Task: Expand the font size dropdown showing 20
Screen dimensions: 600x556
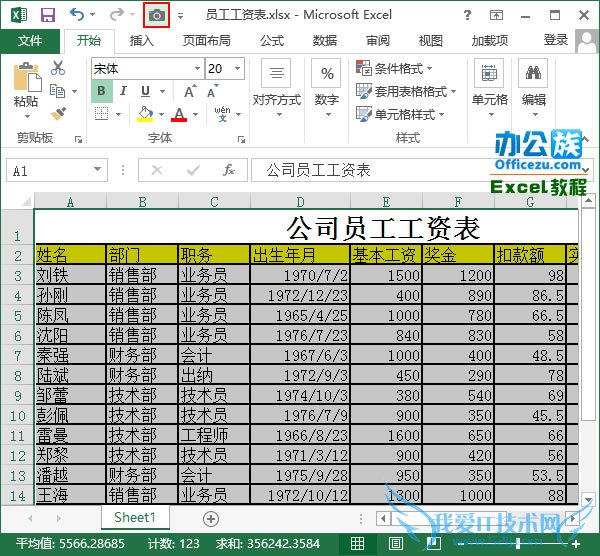Action: [x=243, y=69]
